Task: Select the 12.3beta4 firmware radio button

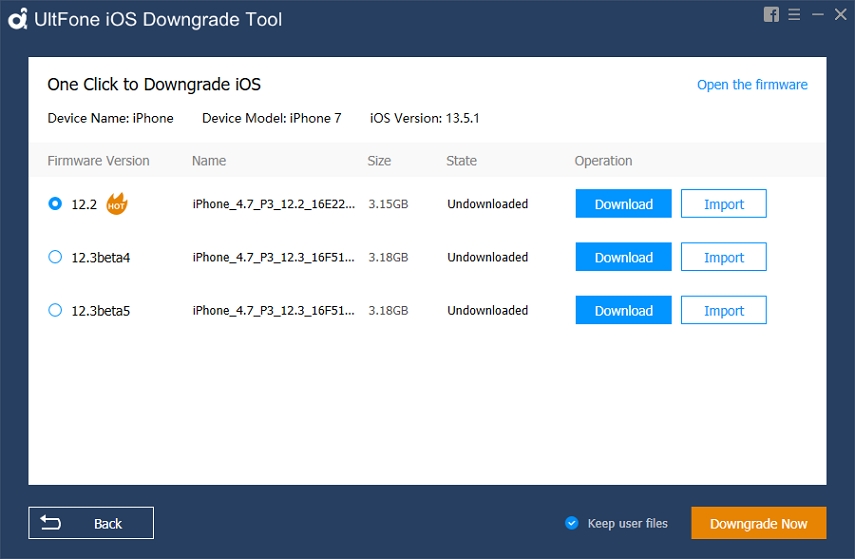Action: click(x=55, y=257)
